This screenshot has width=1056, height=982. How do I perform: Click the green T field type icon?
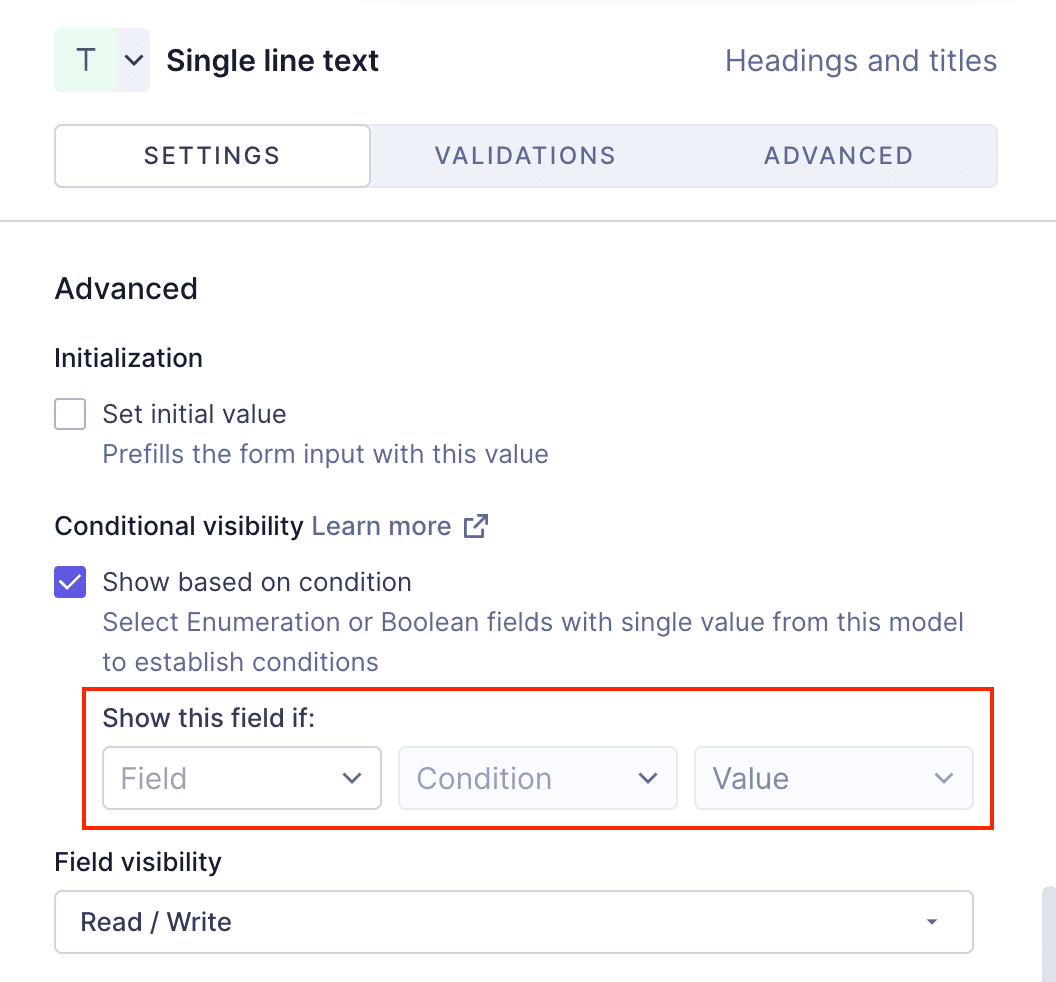[x=85, y=59]
